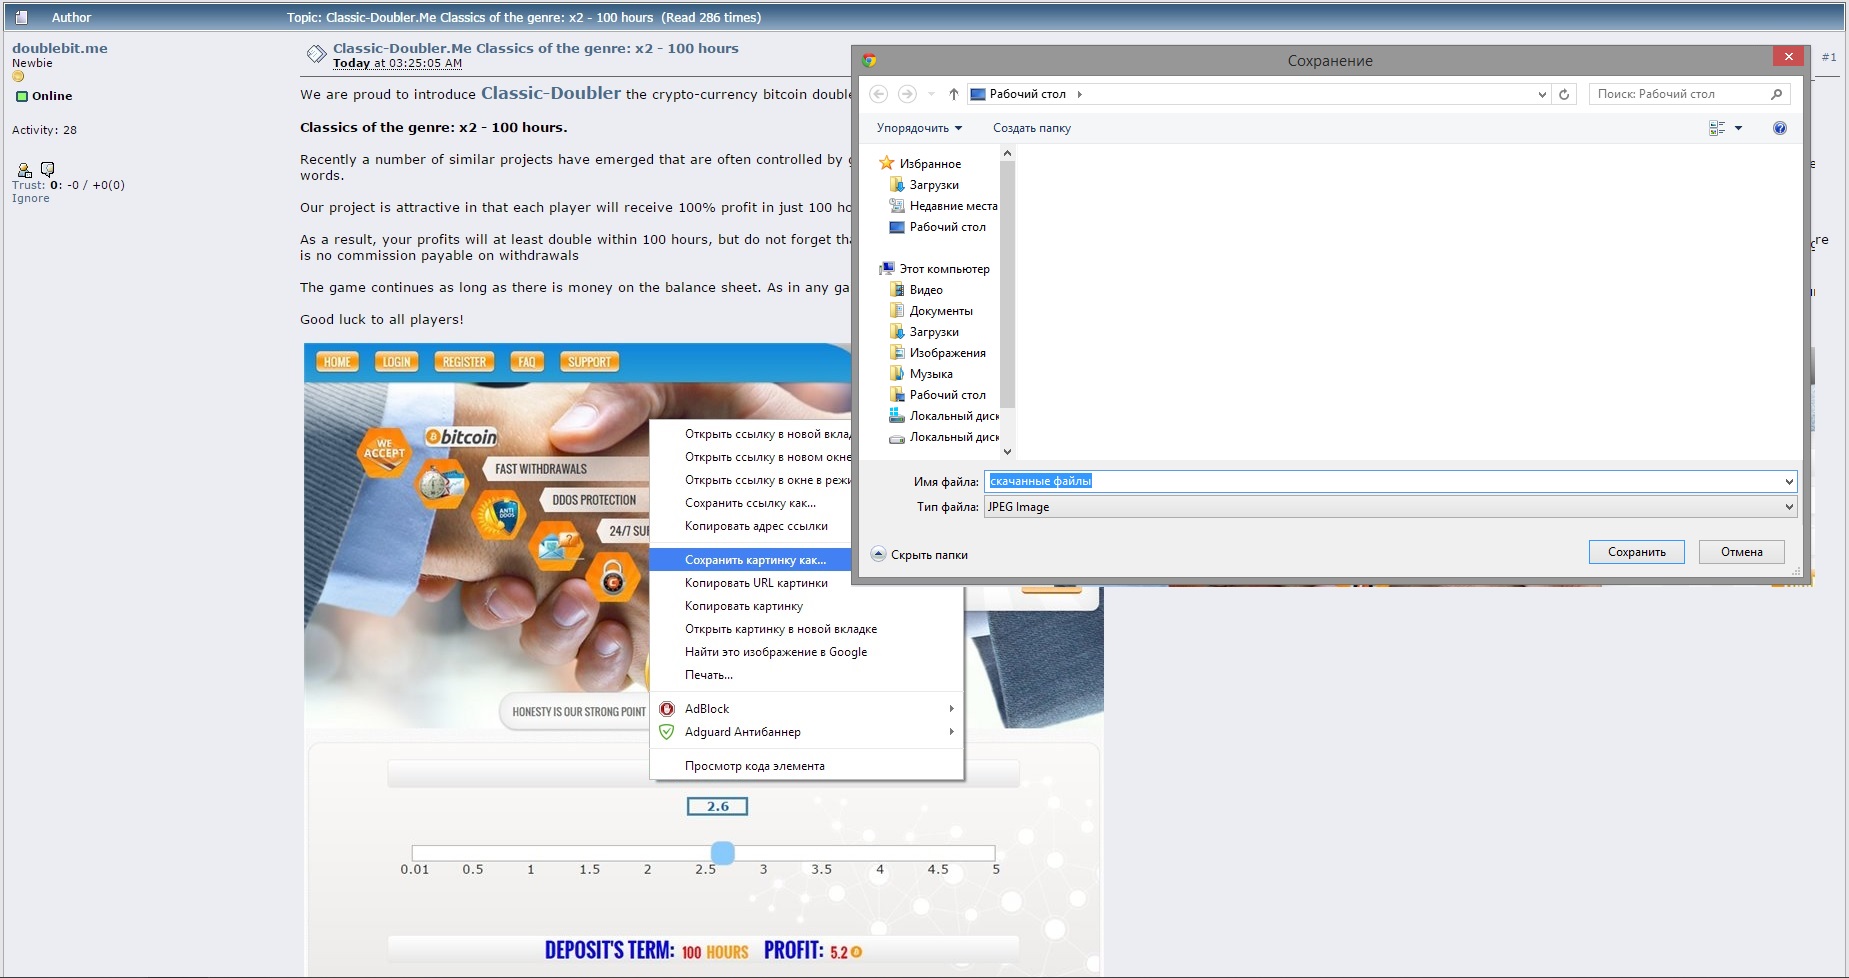Viewport: 1849px width, 978px height.
Task: Click Ignore link under author
Action: 31,198
